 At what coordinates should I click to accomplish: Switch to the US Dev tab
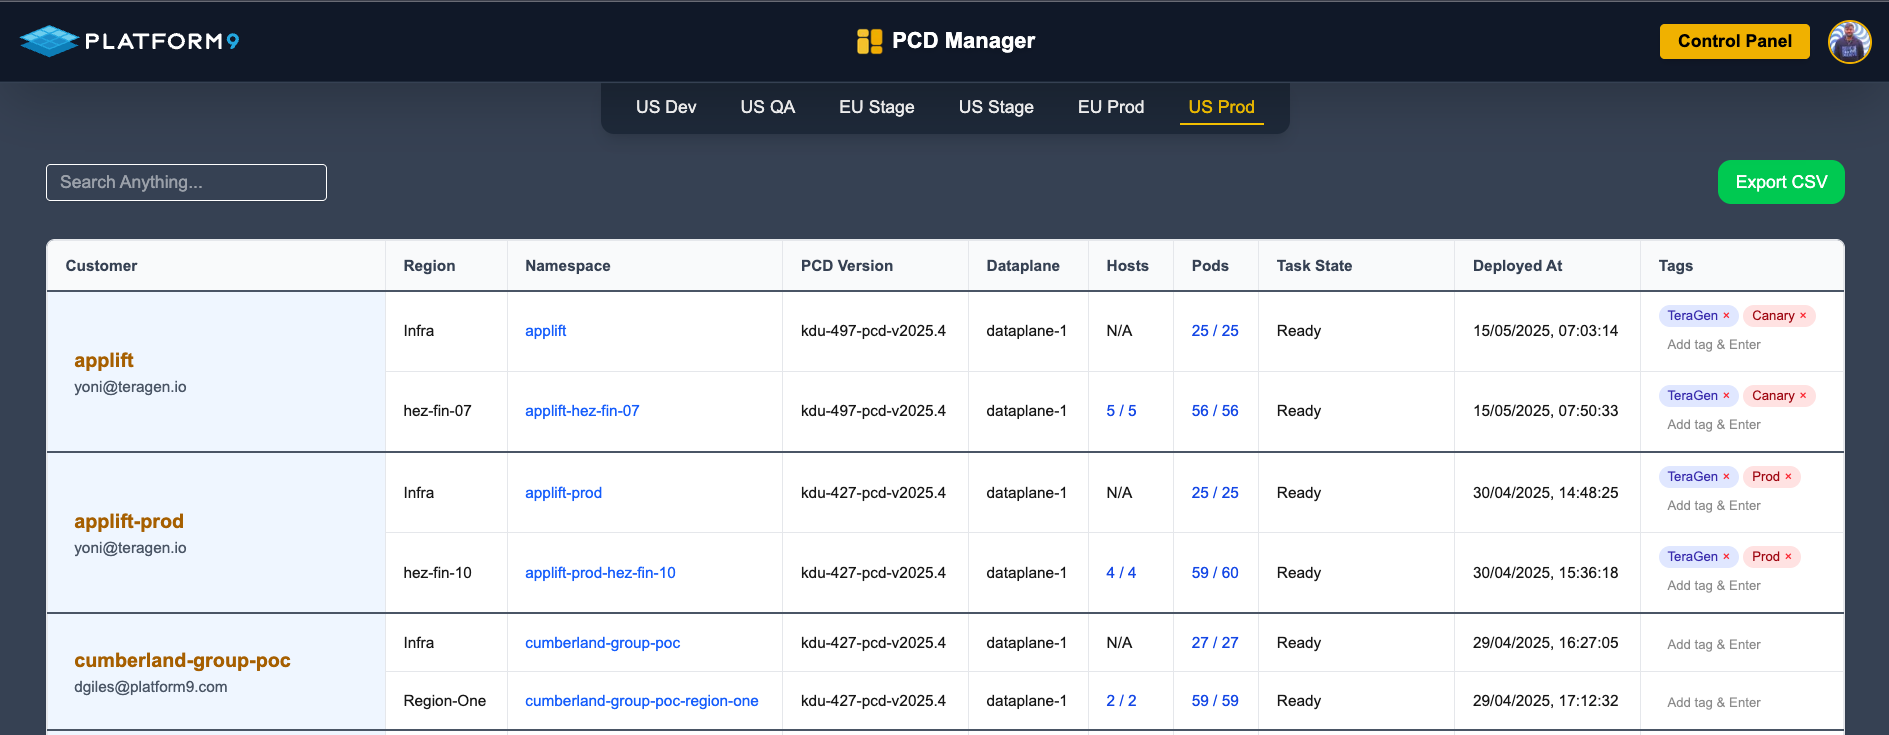click(666, 107)
